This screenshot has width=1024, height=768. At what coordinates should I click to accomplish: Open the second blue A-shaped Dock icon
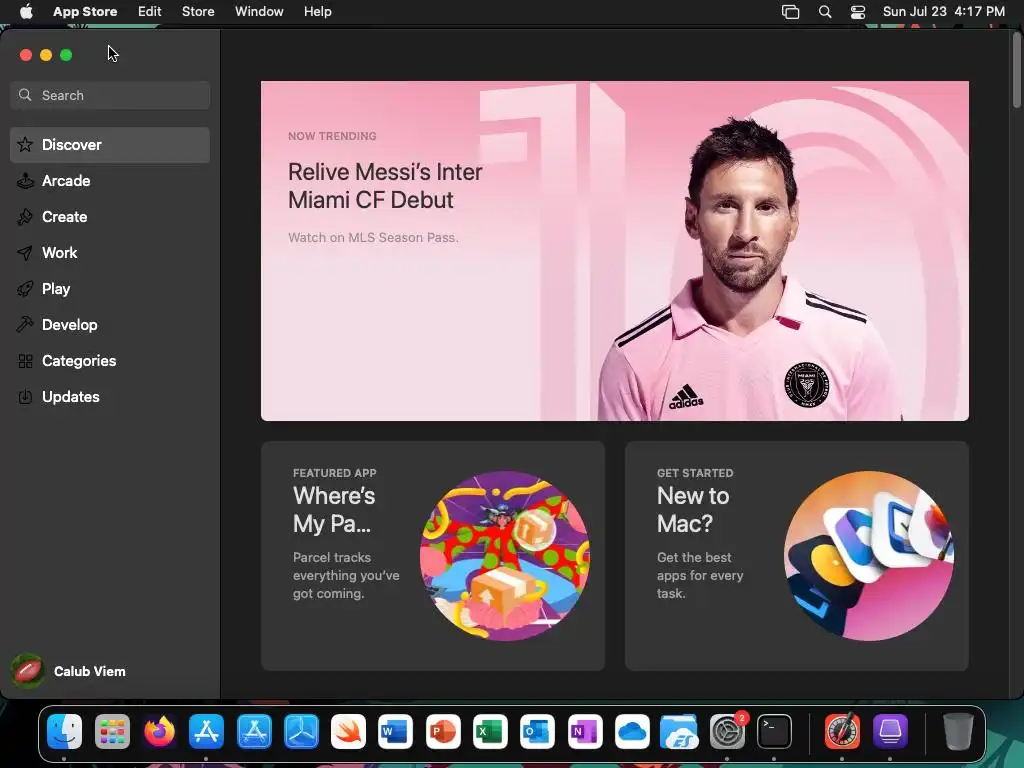pos(254,731)
